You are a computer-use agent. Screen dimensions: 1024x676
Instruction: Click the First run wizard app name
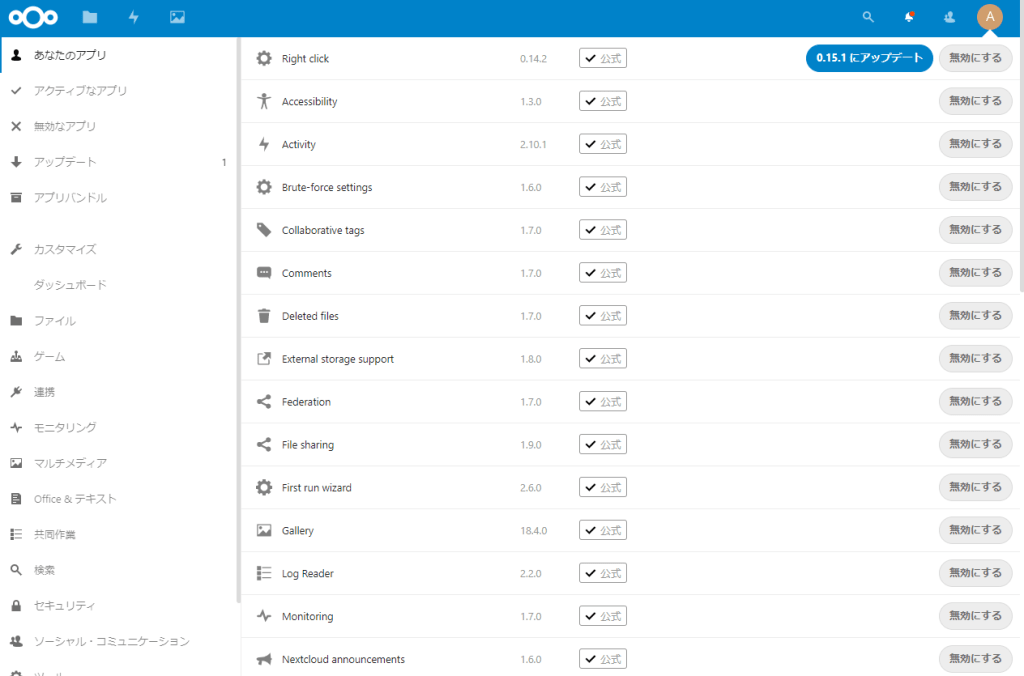(x=316, y=487)
